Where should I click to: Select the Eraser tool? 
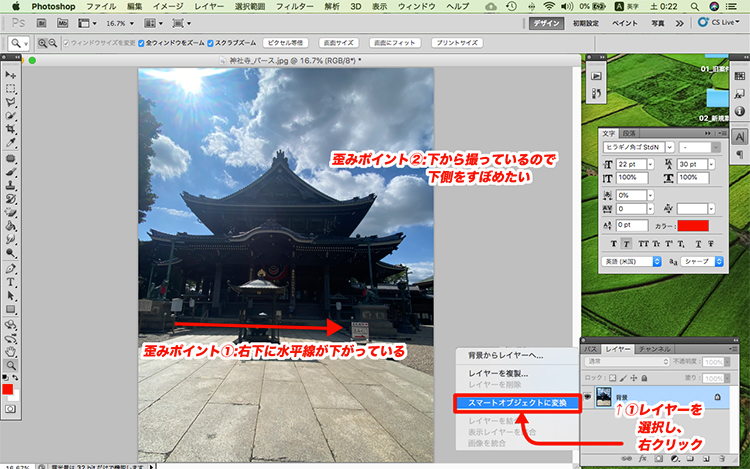click(11, 212)
